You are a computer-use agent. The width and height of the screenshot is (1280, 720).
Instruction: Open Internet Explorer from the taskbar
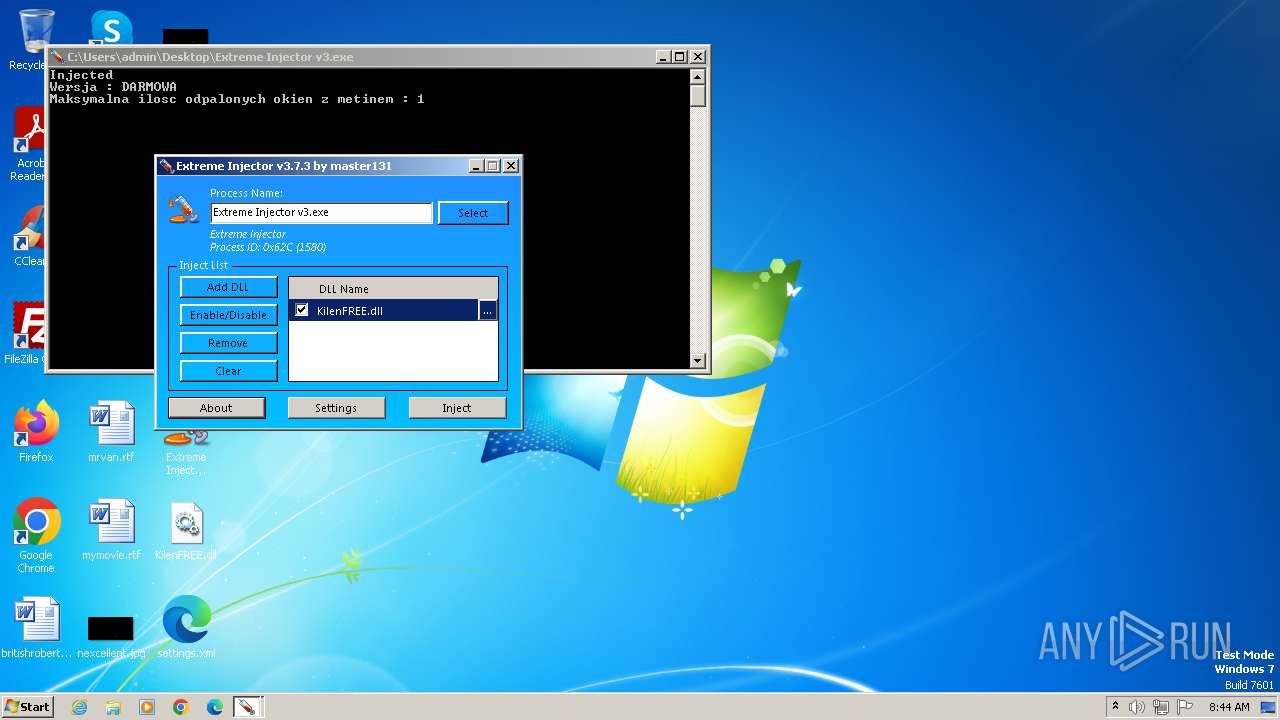[80, 707]
